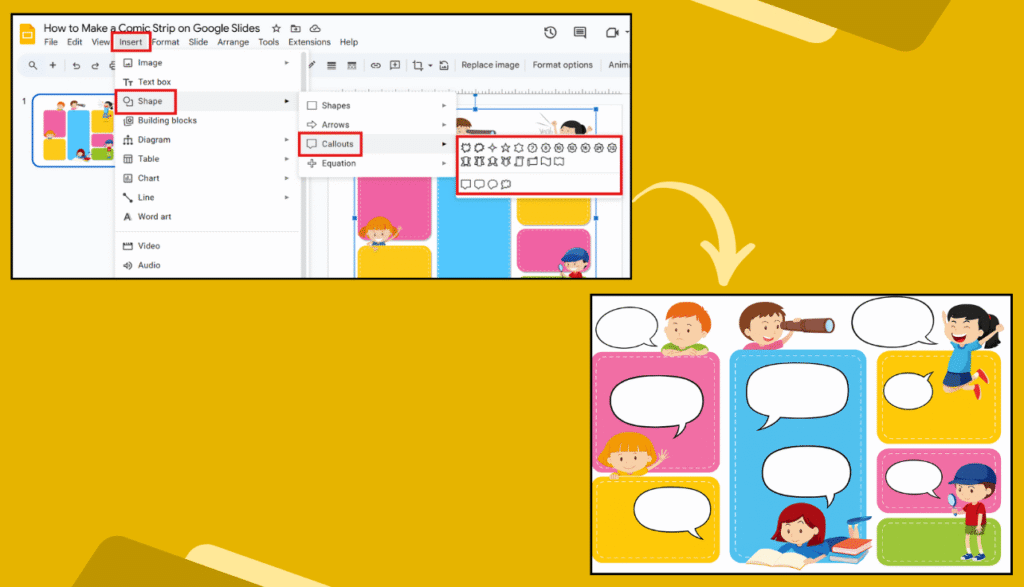Choose Video from Insert menu

pos(208,246)
